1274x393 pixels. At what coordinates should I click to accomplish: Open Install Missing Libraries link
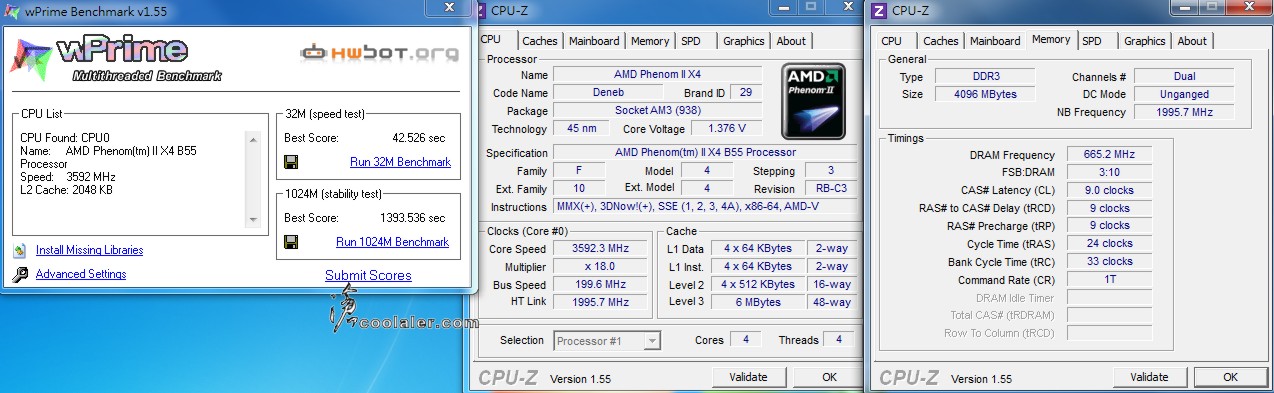click(89, 250)
